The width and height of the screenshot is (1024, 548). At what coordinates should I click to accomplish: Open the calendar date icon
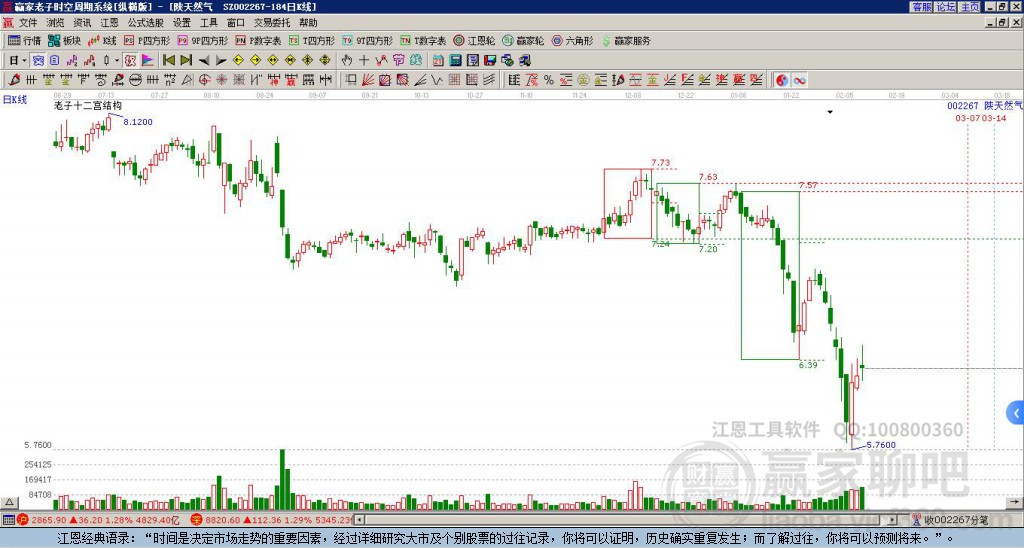pyautogui.click(x=438, y=60)
